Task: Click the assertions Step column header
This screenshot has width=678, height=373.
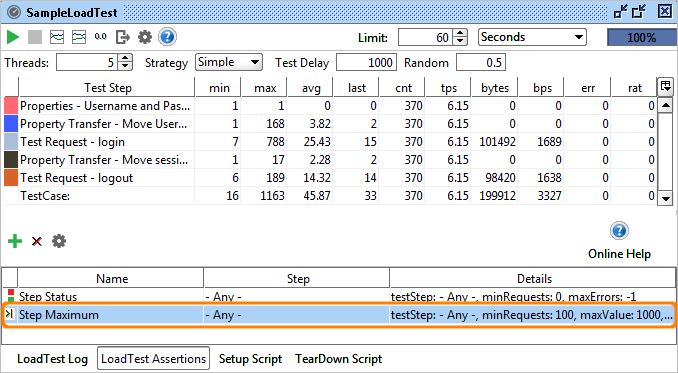Action: coord(297,279)
